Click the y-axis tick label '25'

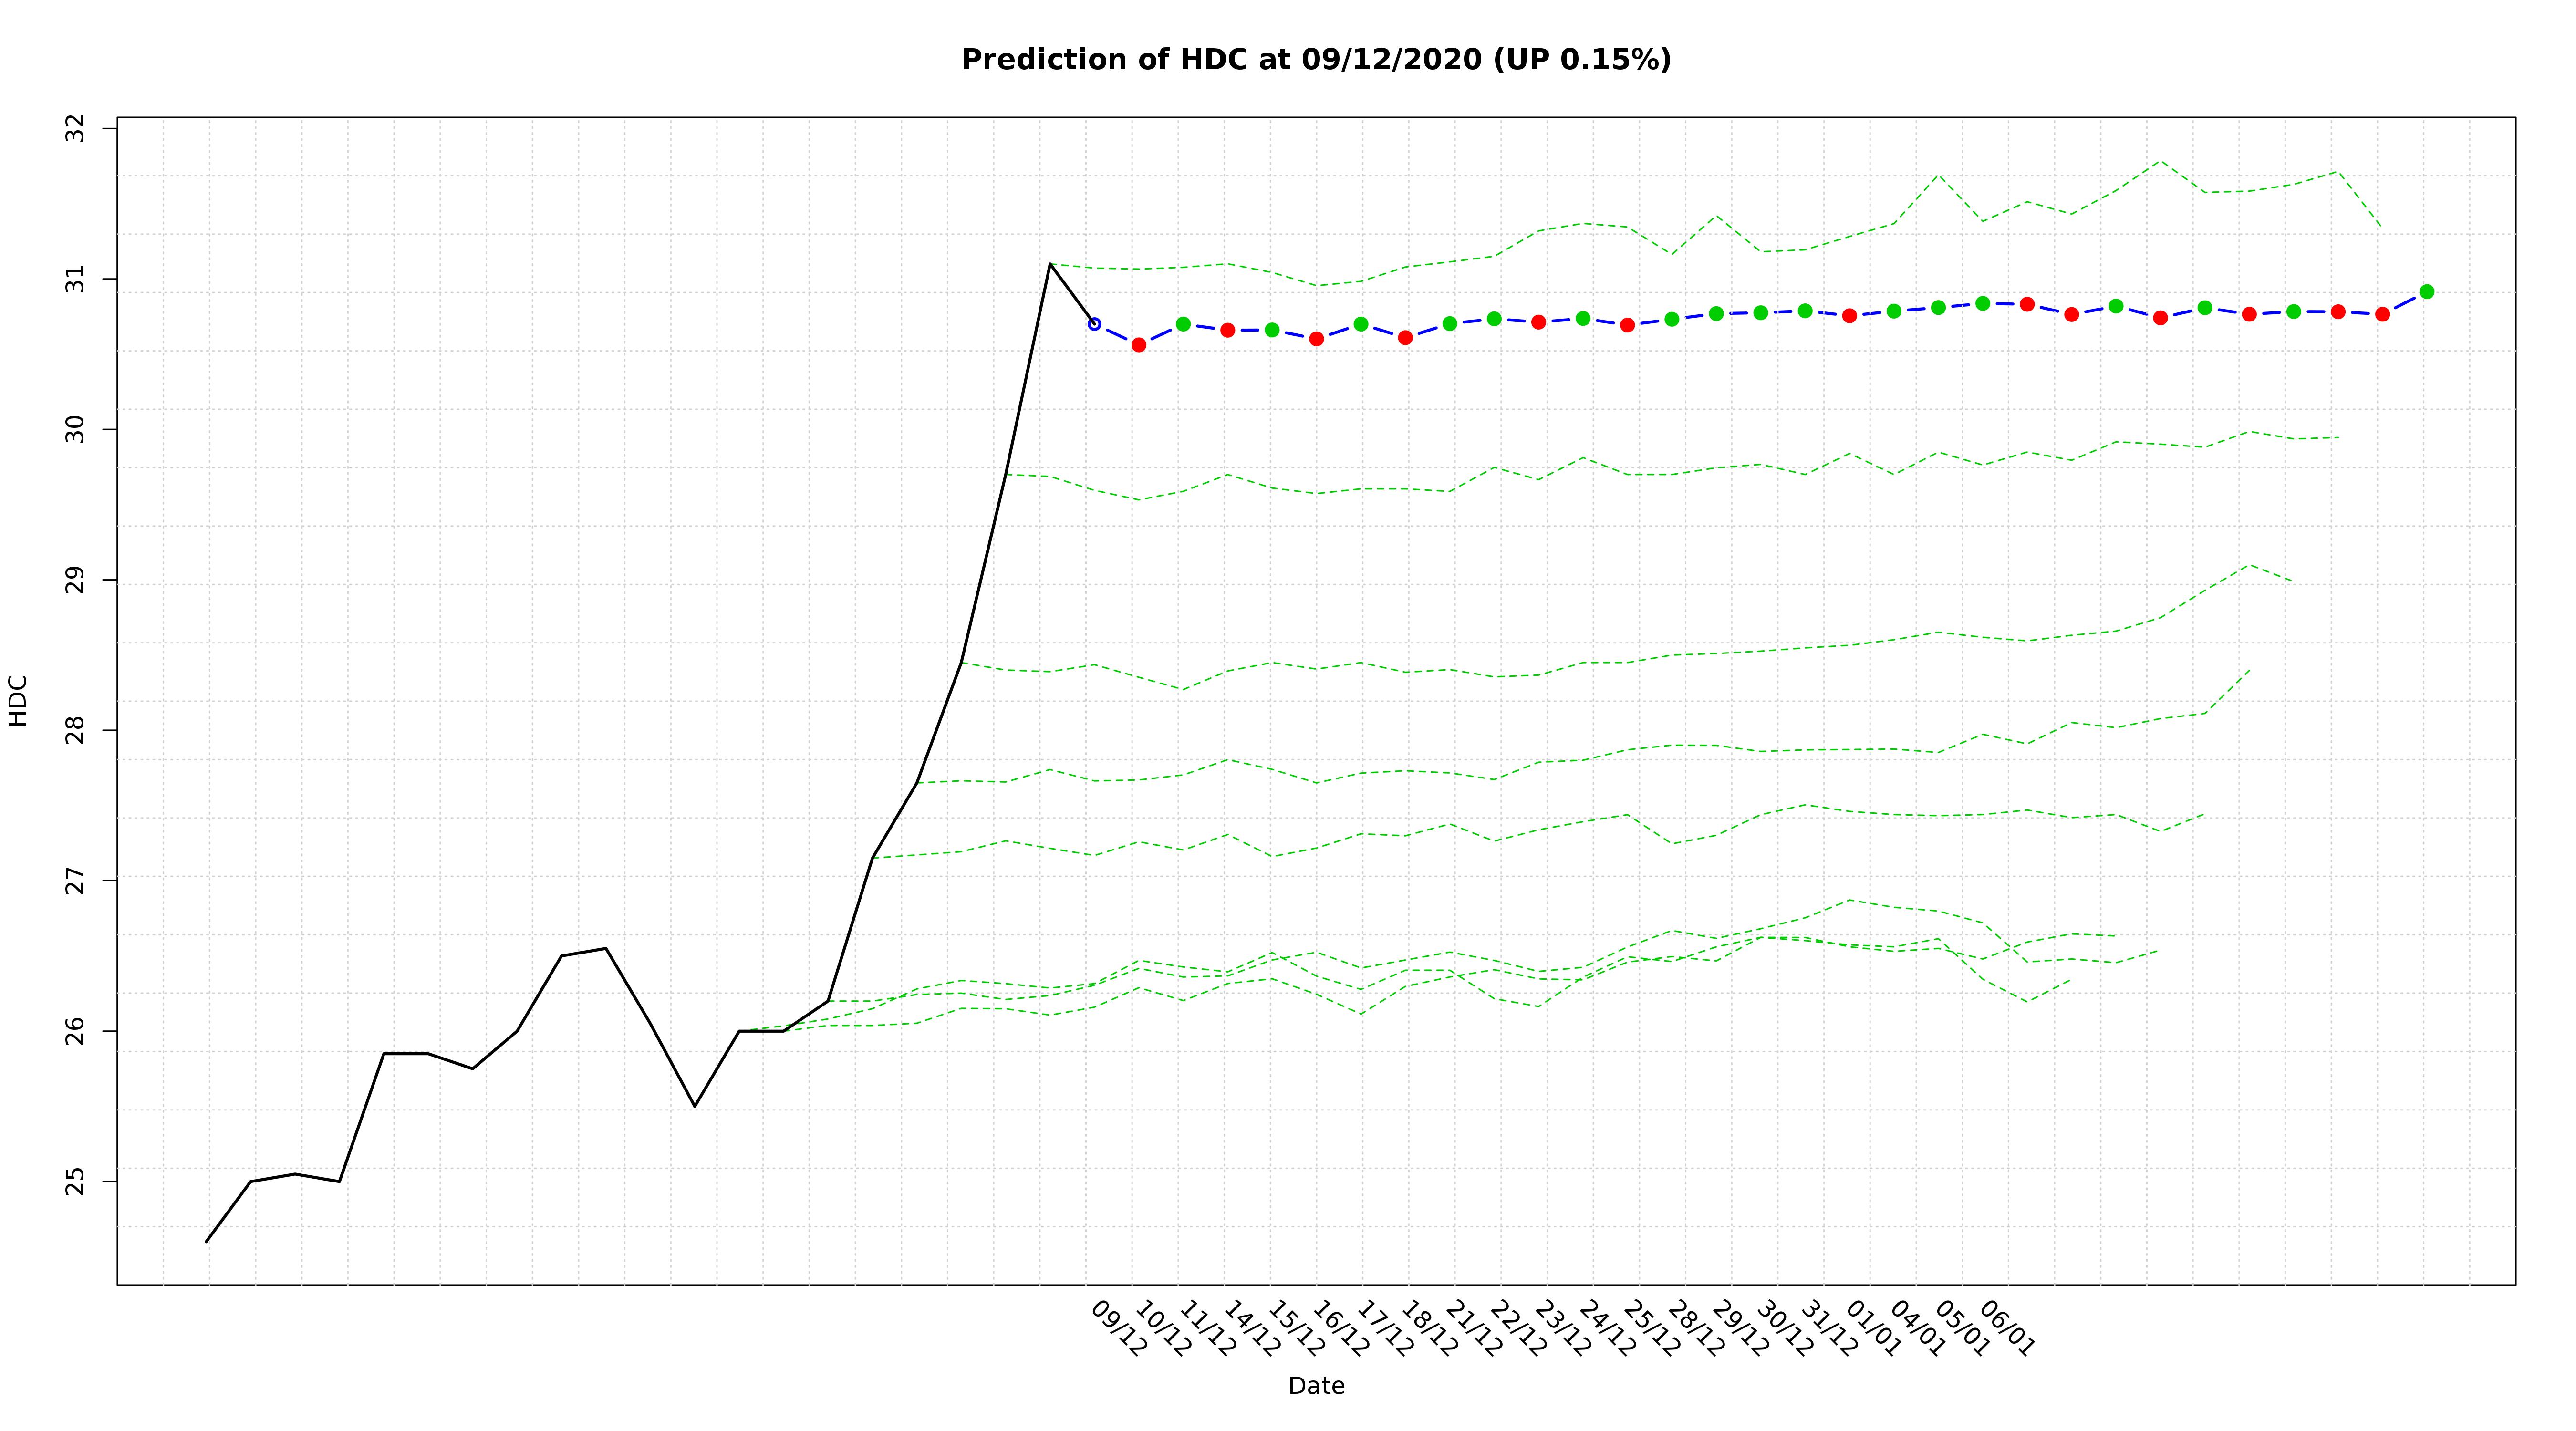coord(76,1181)
